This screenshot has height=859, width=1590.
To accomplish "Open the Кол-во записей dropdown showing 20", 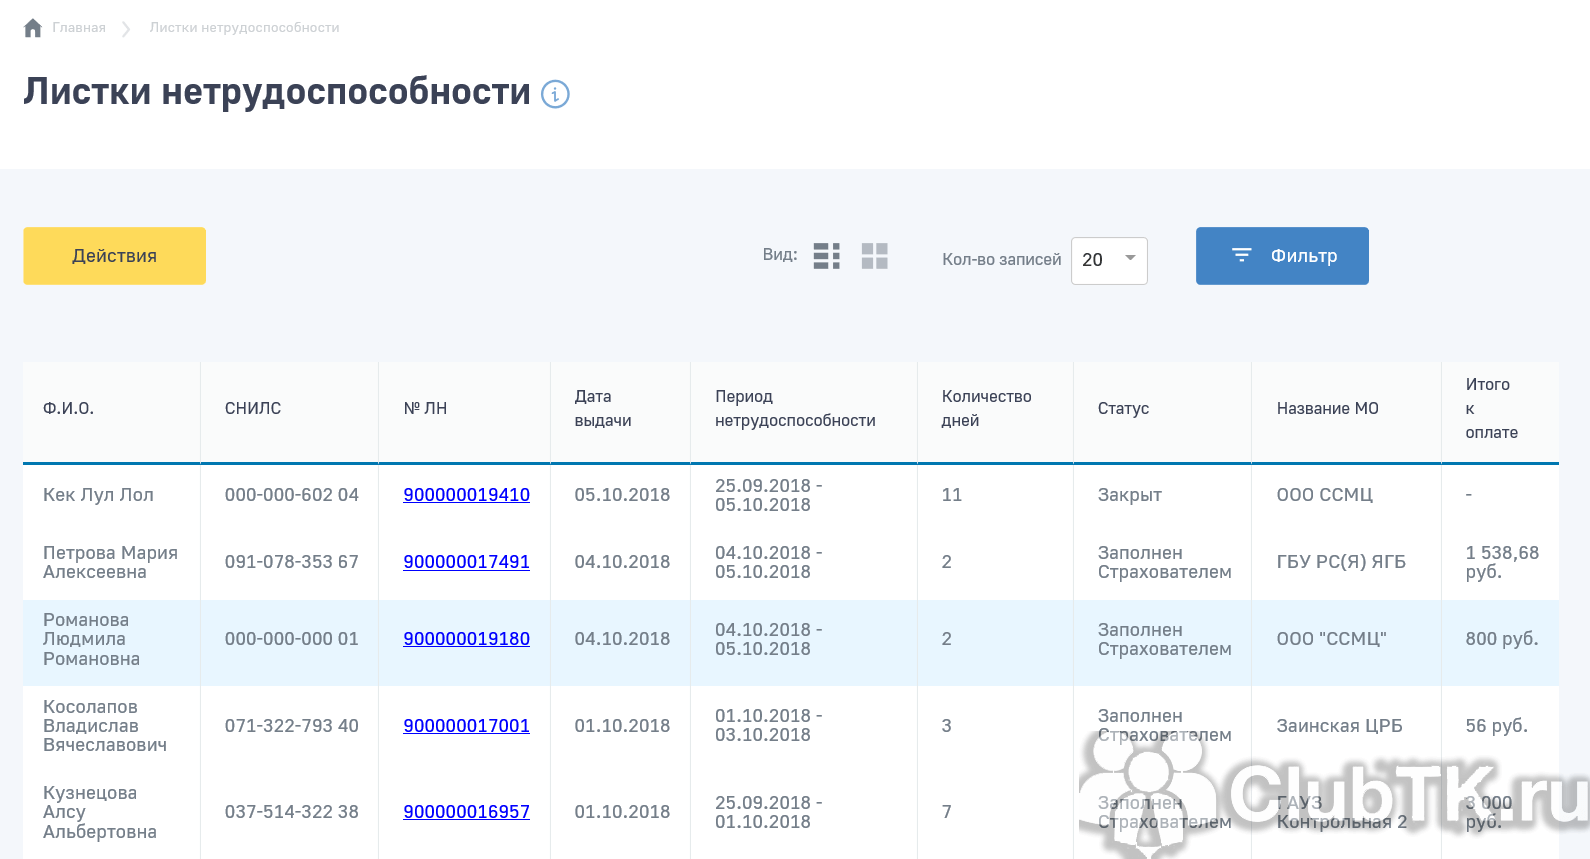I will pyautogui.click(x=1109, y=260).
